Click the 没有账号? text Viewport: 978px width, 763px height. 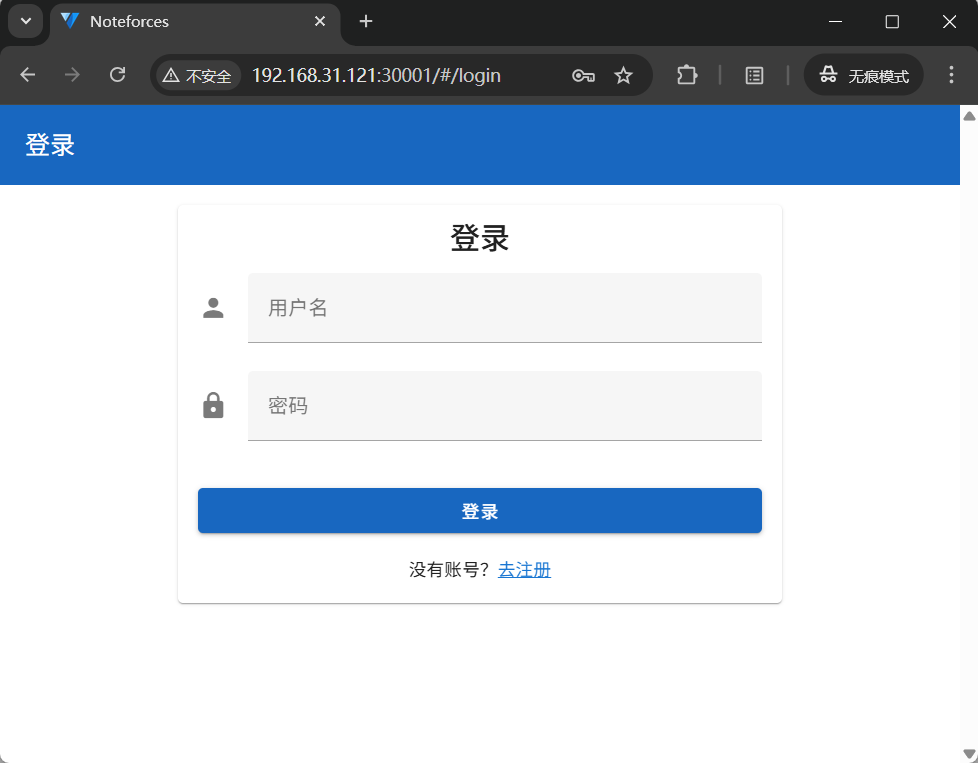[x=449, y=570]
